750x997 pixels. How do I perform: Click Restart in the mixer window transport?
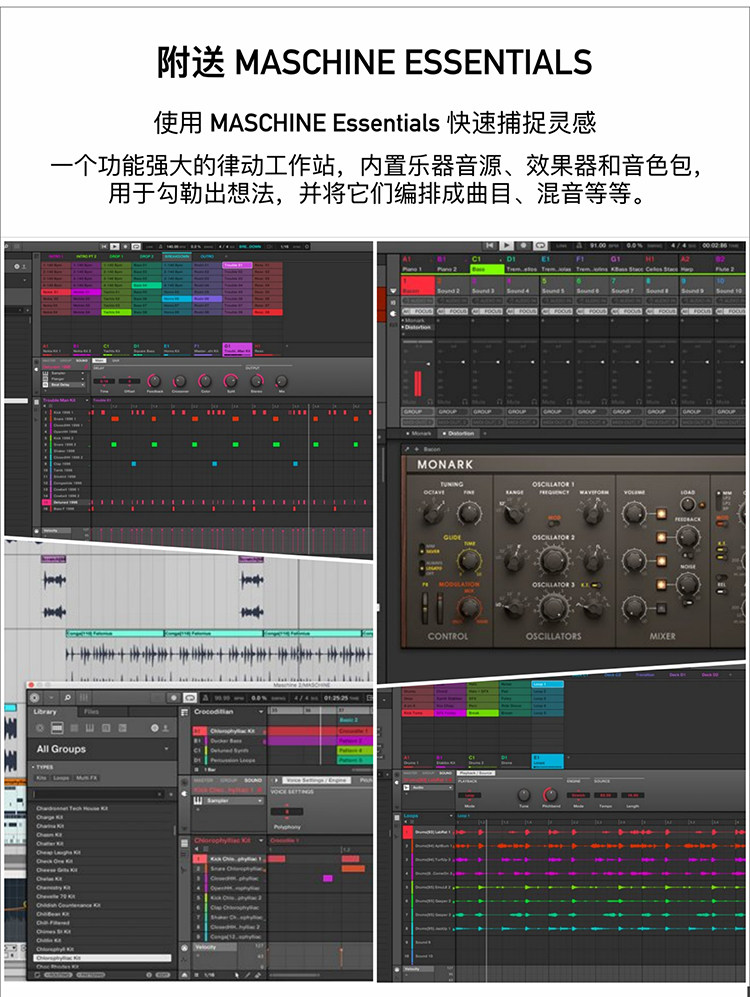click(x=489, y=245)
